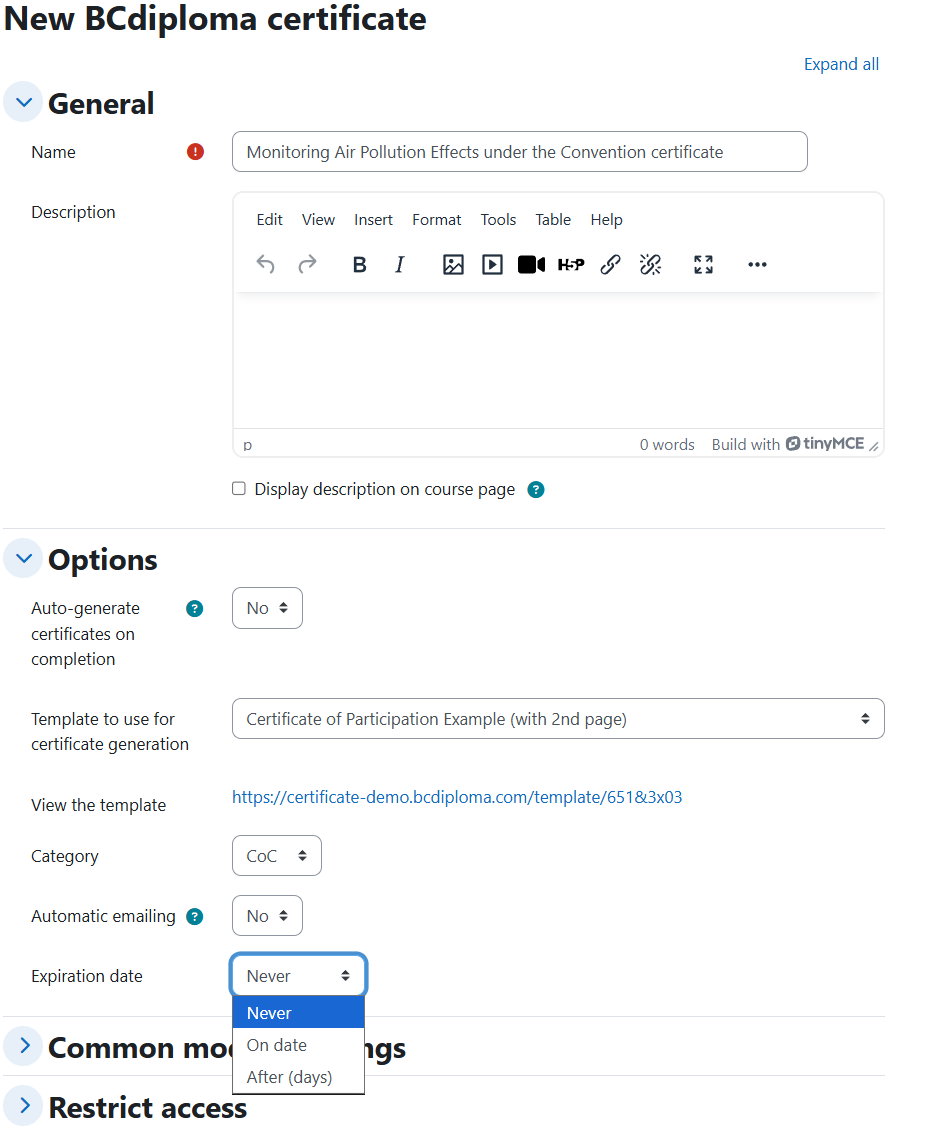925x1134 pixels.
Task: Open Auto-generate certificates dropdown
Action: 267,608
